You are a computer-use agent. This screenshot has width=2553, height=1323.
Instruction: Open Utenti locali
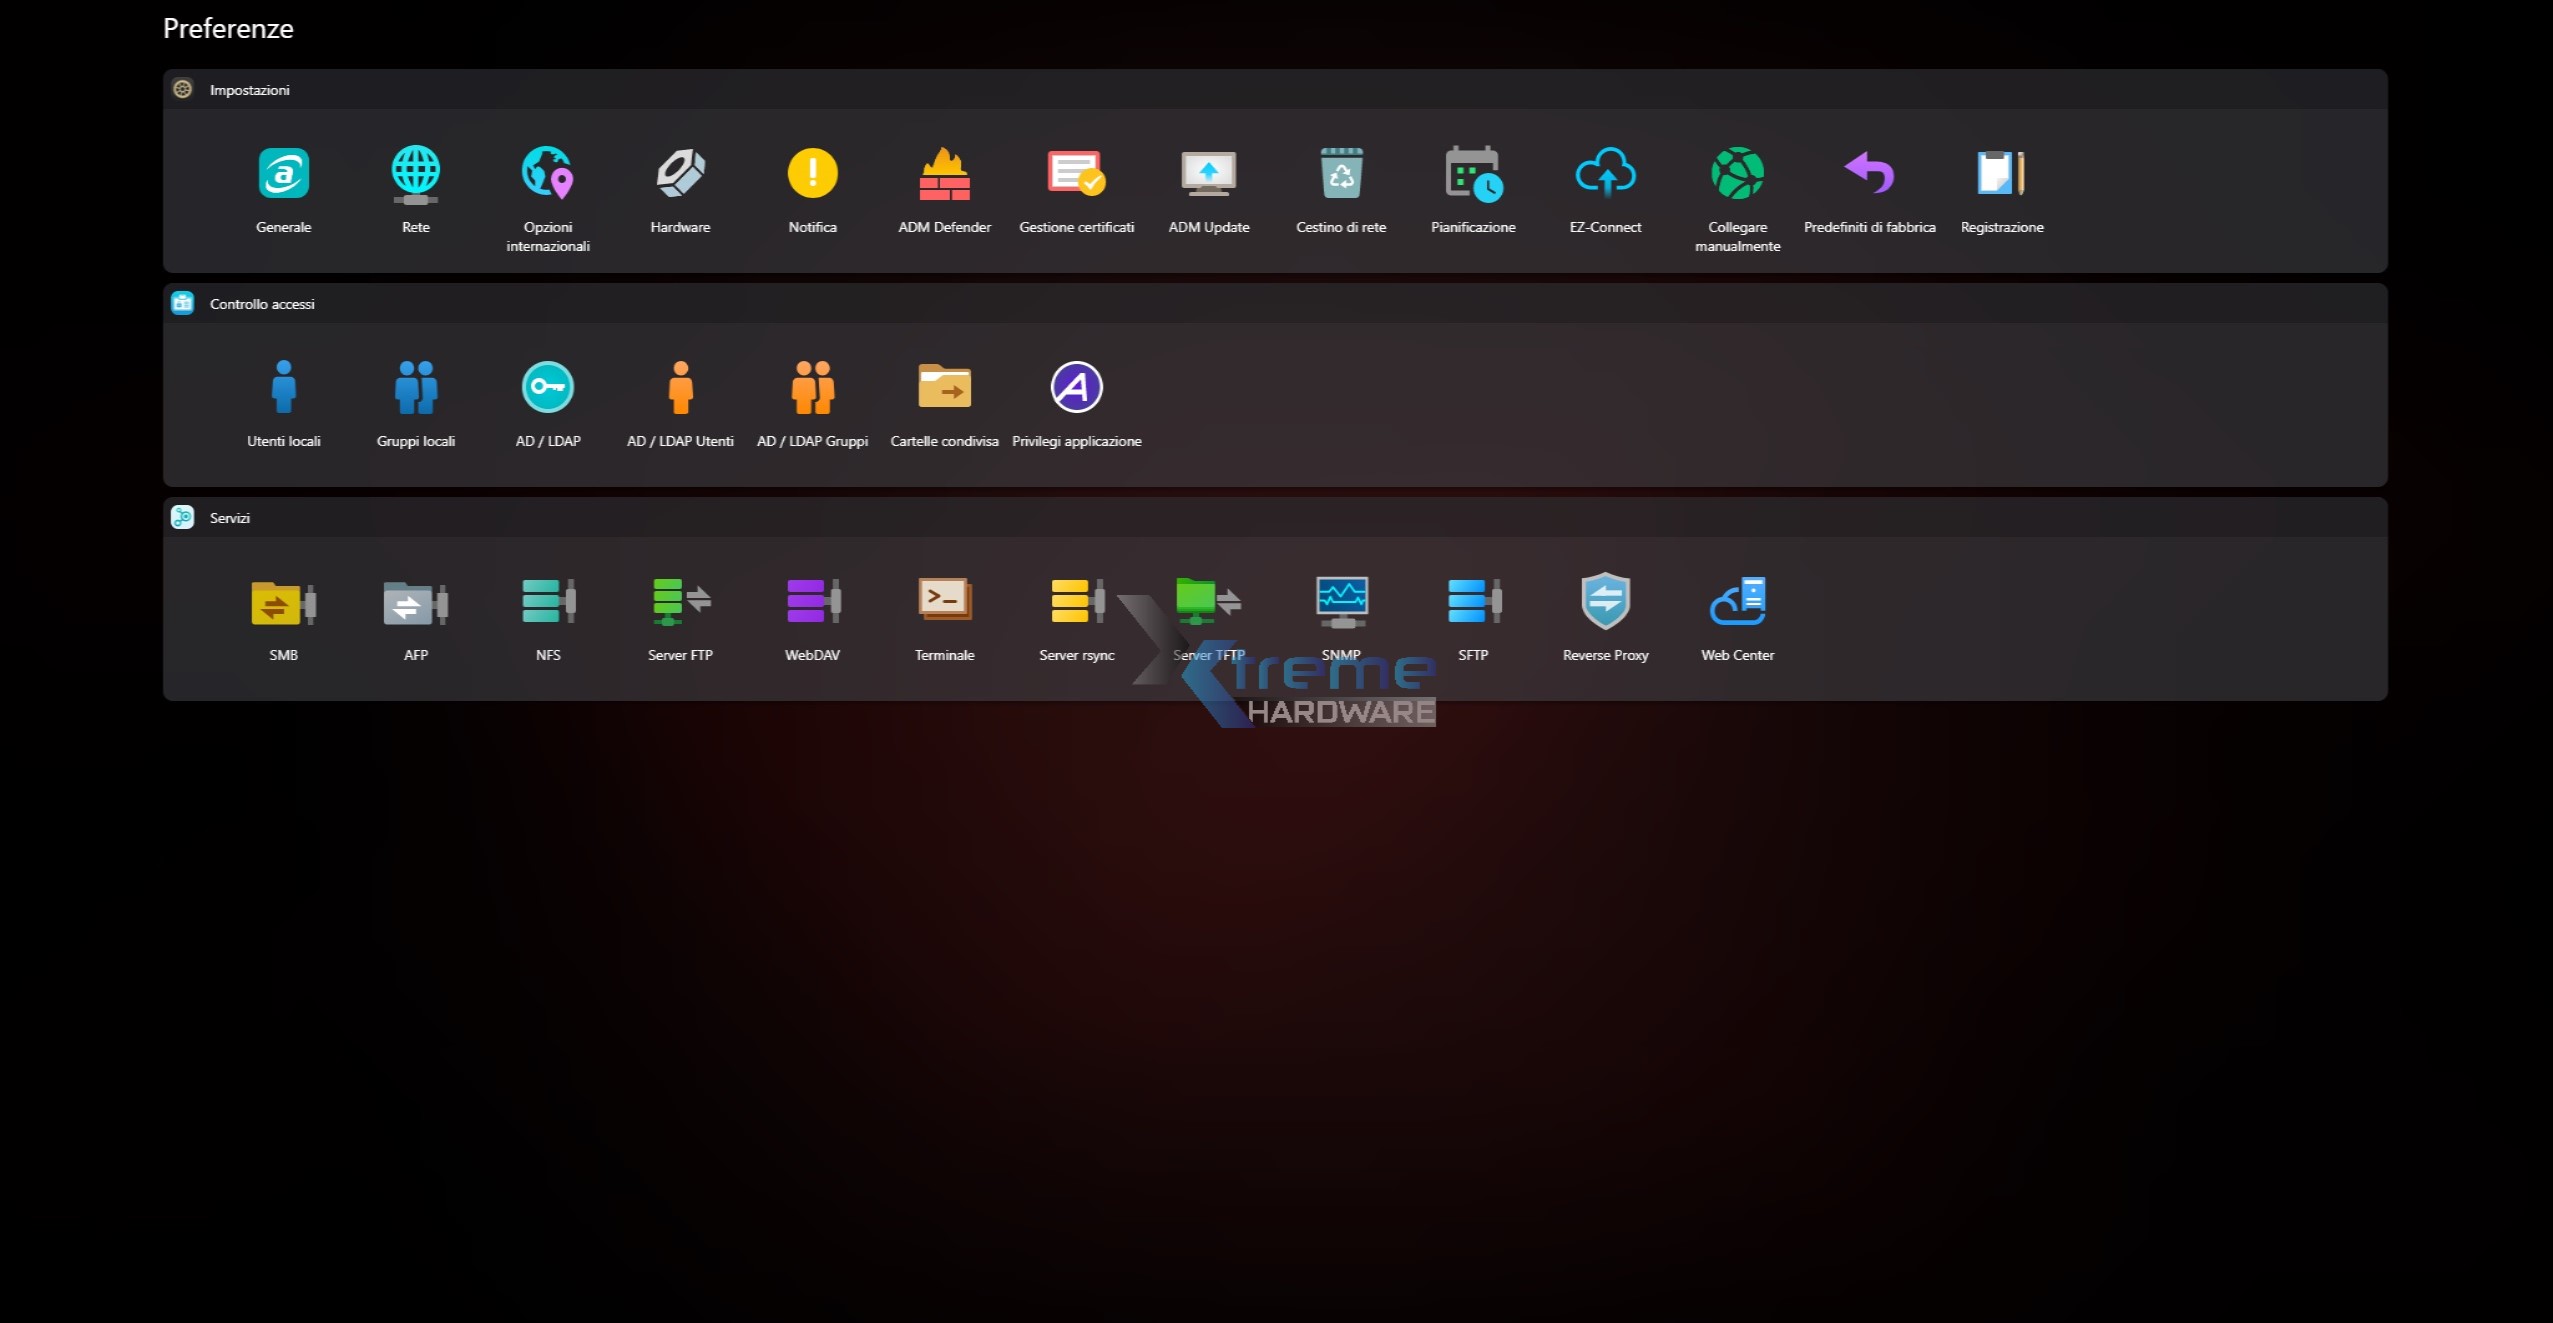click(x=283, y=388)
